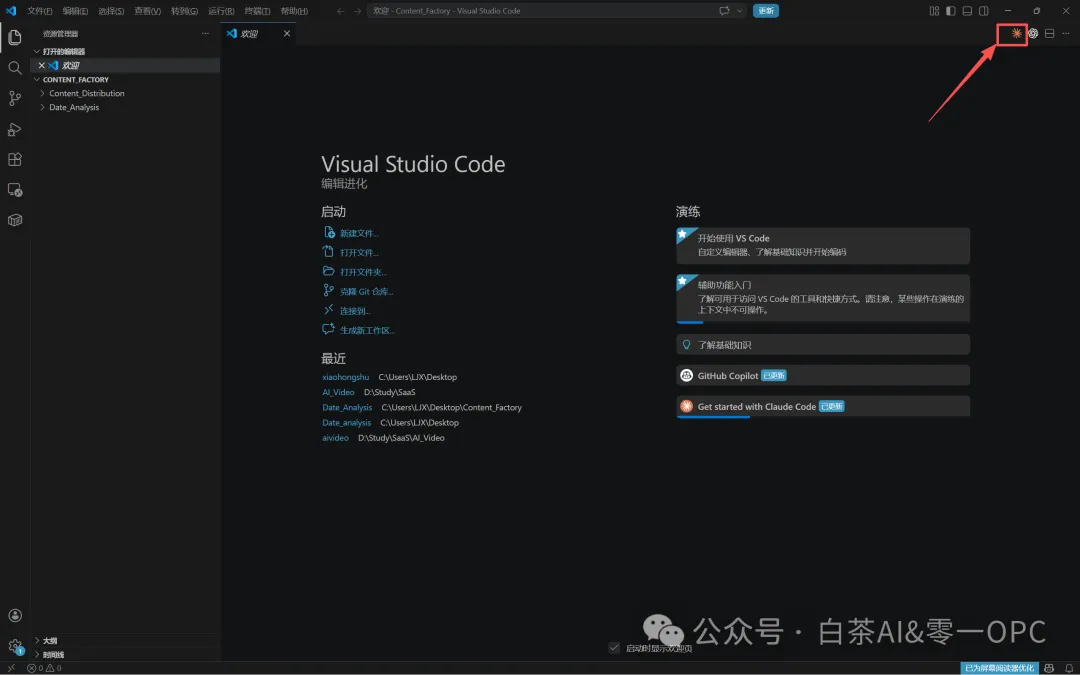Image resolution: width=1080 pixels, height=675 pixels.
Task: Toggle the bottom panel layout button
Action: pos(967,11)
